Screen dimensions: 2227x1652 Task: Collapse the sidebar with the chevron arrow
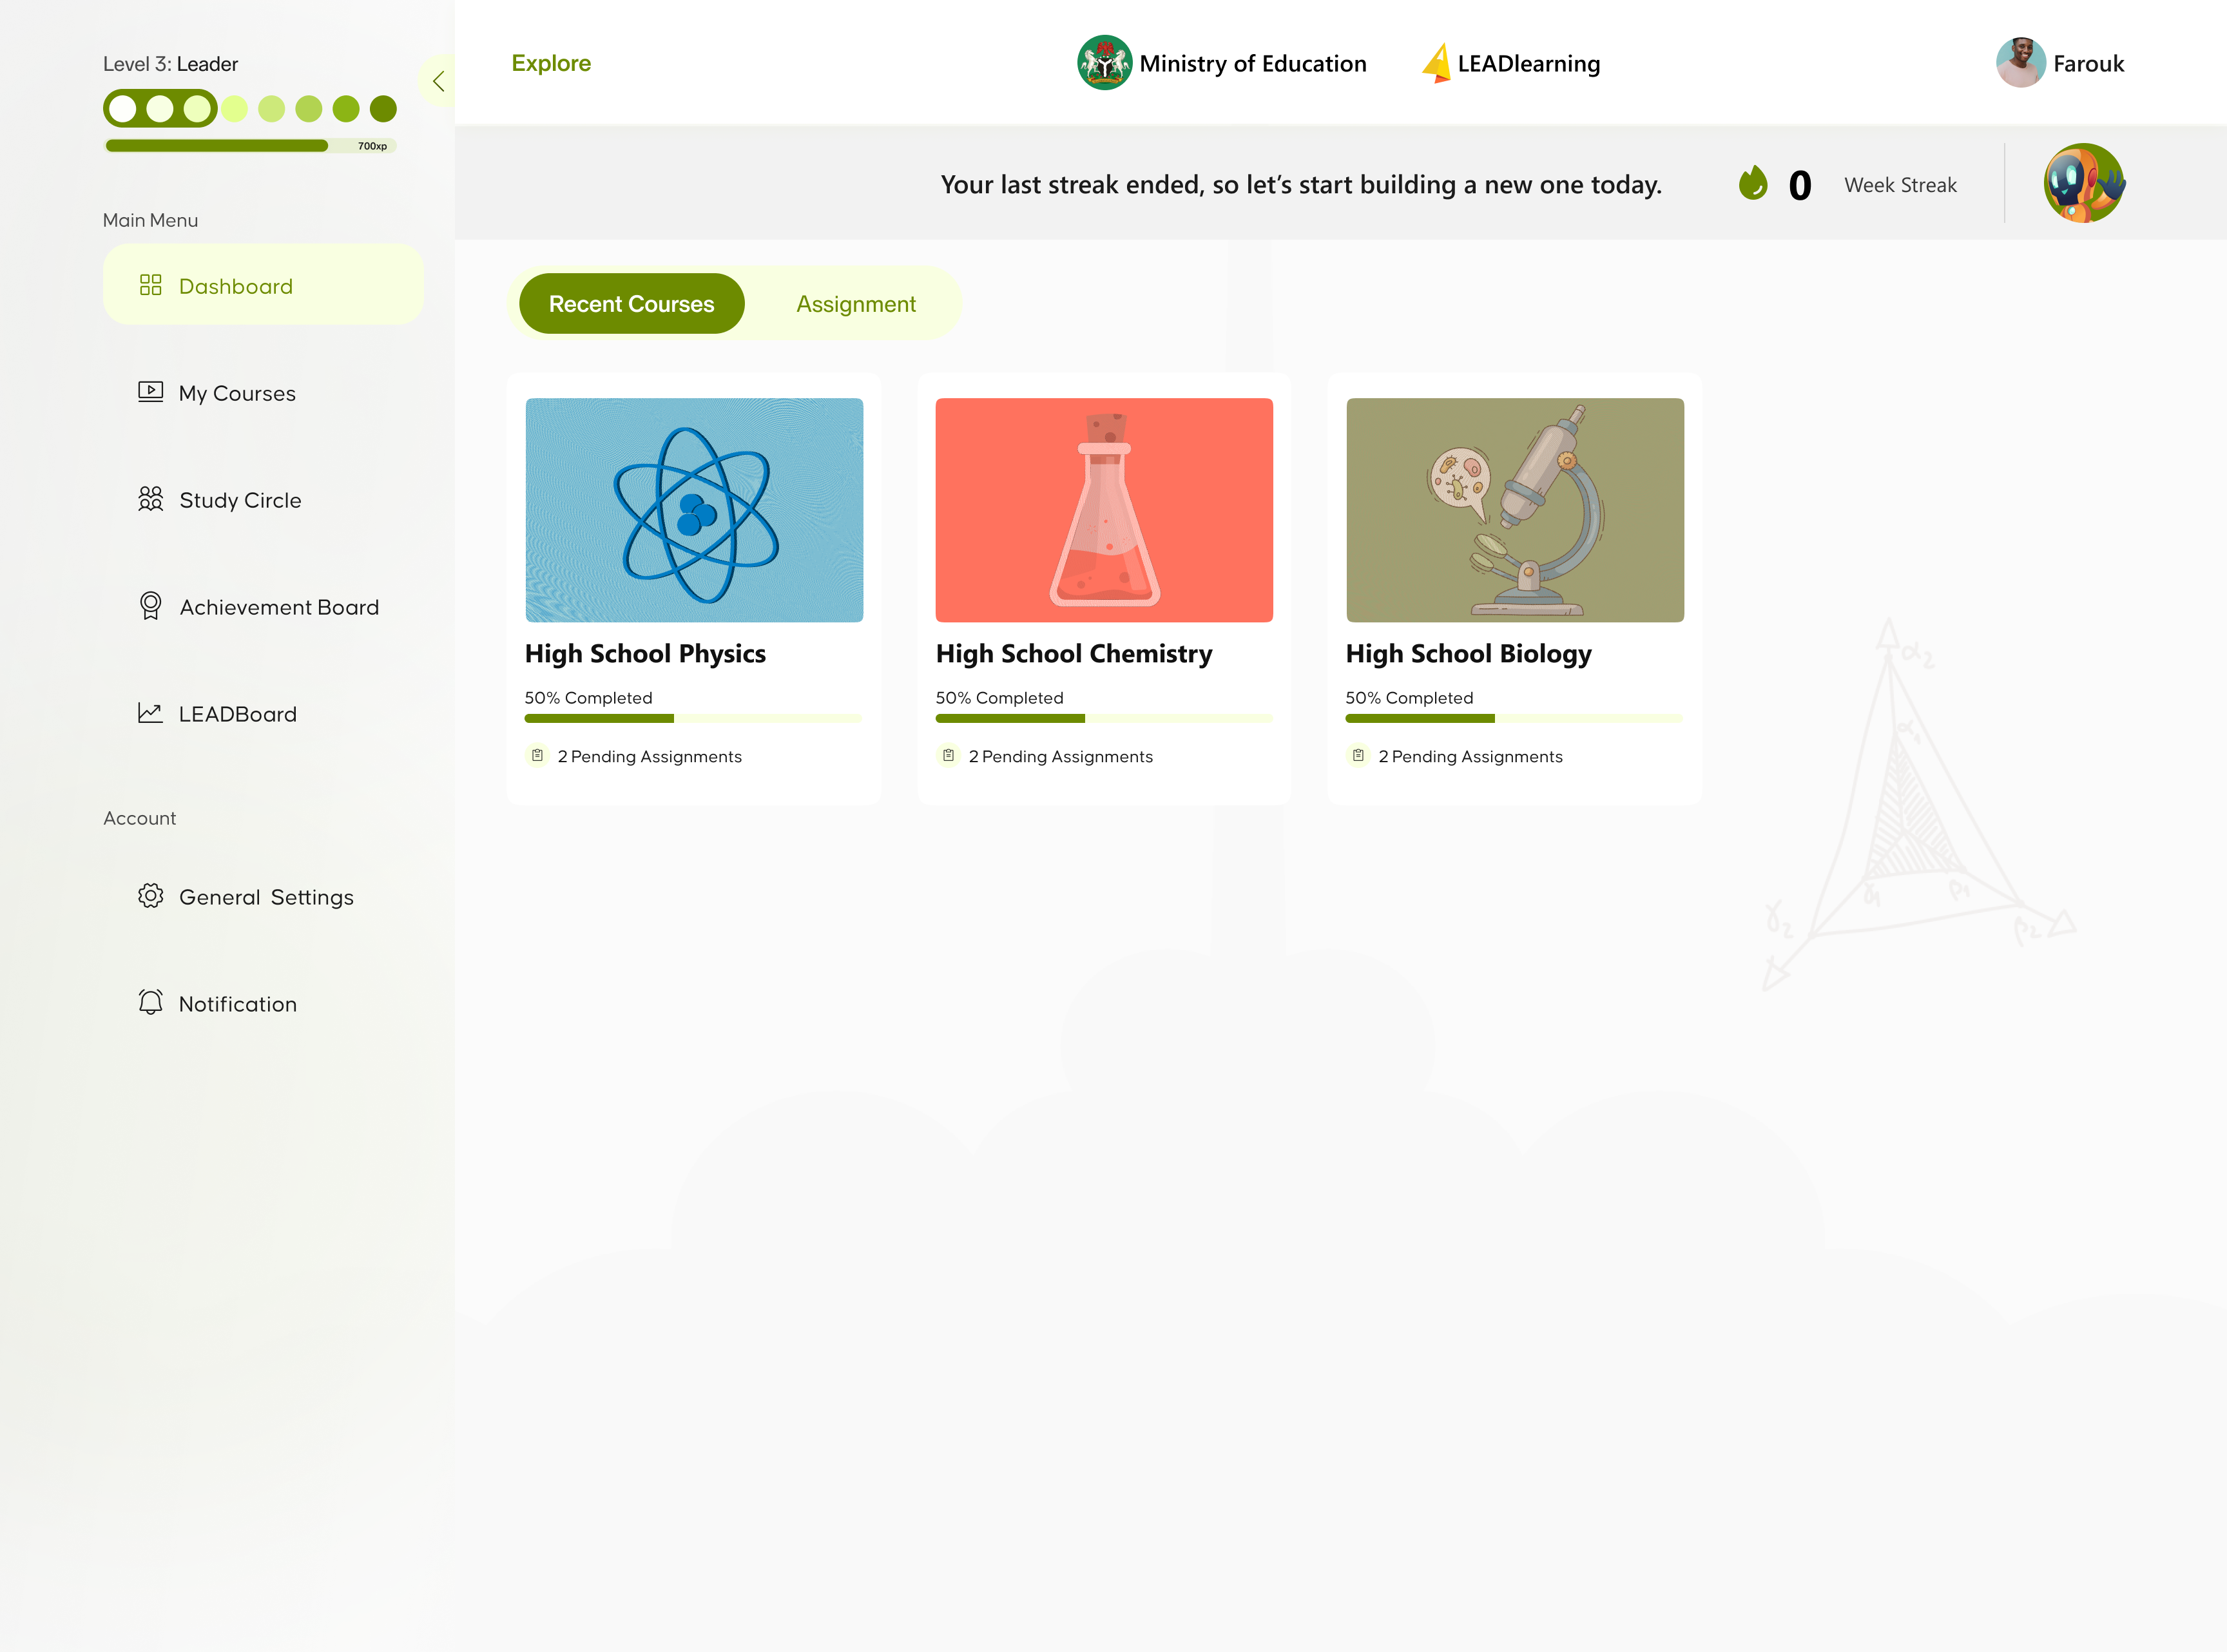click(438, 81)
